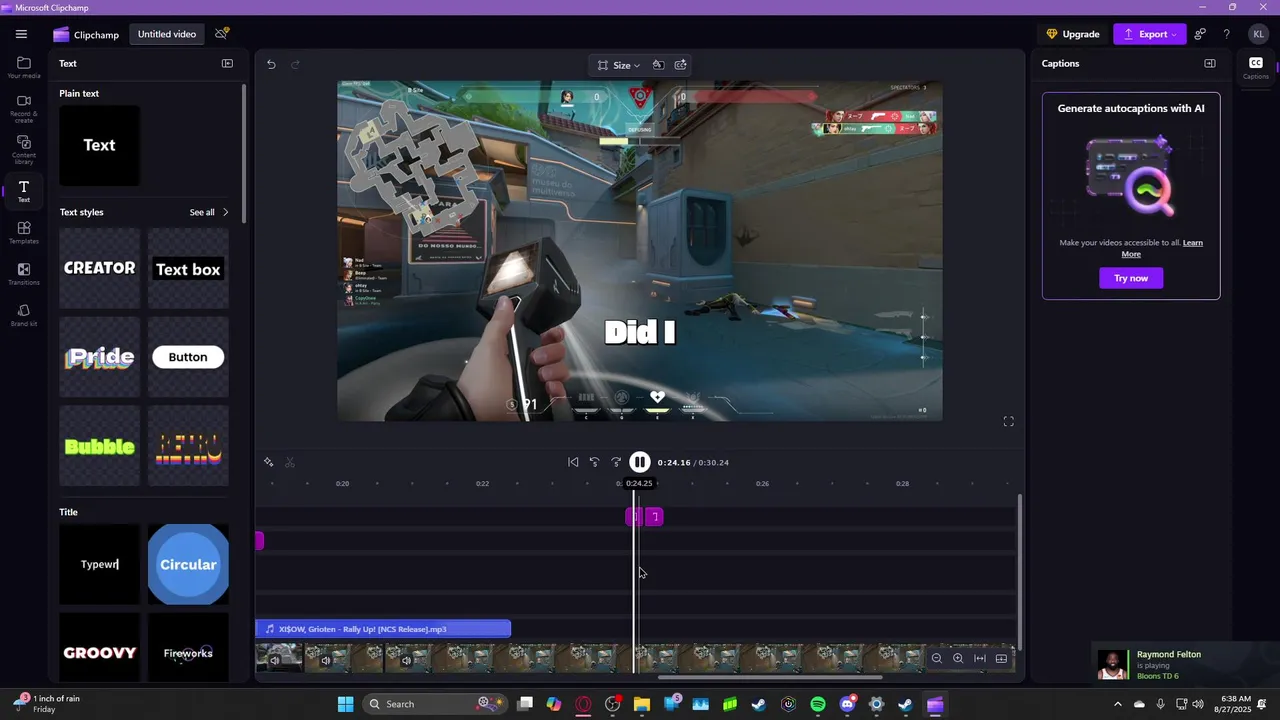The height and width of the screenshot is (720, 1280).
Task: Open Content library sidebar tab
Action: tap(24, 150)
